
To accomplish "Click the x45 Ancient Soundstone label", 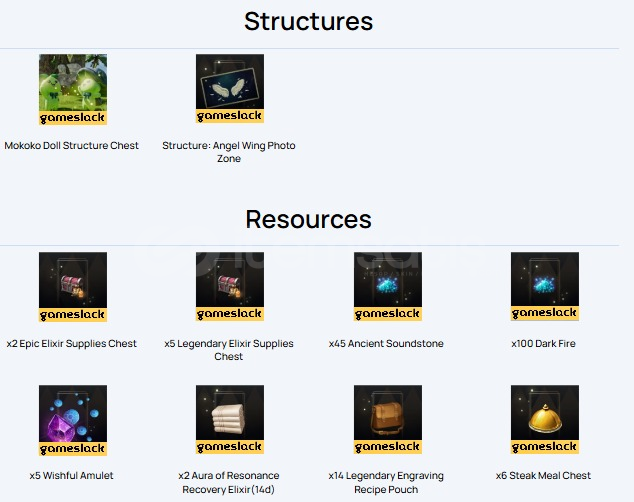I will click(x=386, y=344).
